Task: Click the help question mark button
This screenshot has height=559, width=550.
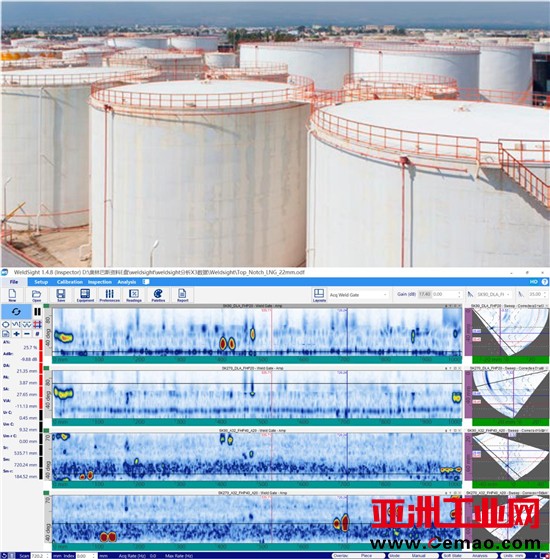Action: [545, 282]
